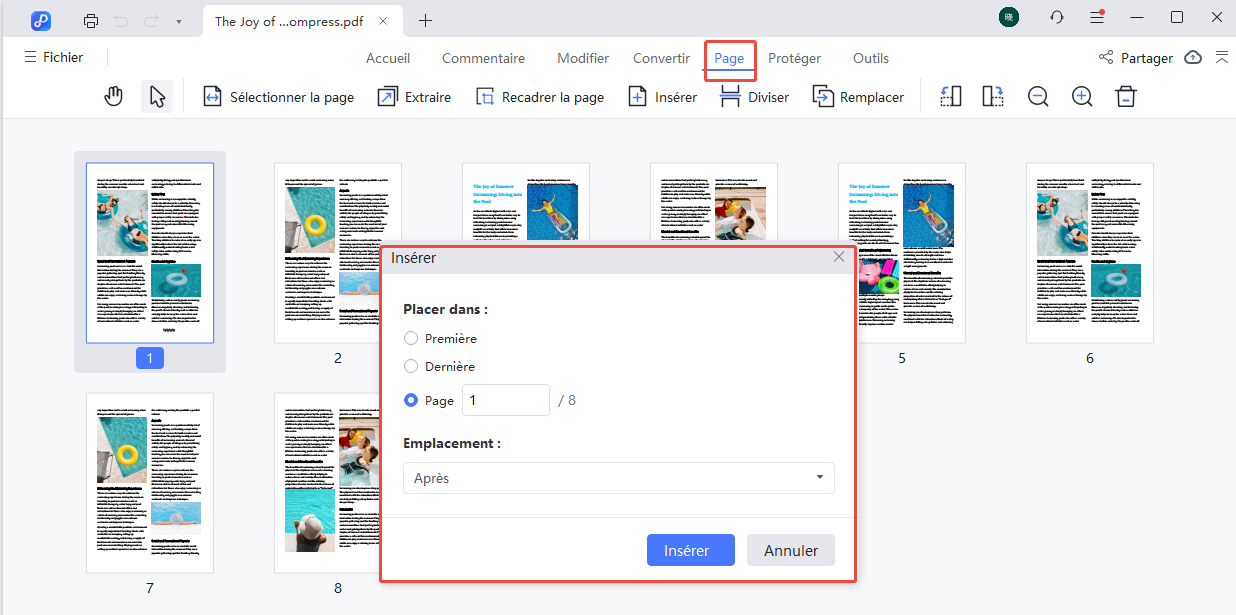
Task: Rotate pages left using rotation icon
Action: [x=950, y=95]
